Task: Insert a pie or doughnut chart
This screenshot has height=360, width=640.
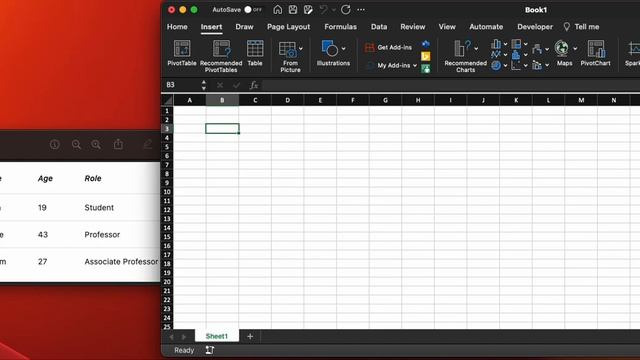Action: (x=496, y=65)
